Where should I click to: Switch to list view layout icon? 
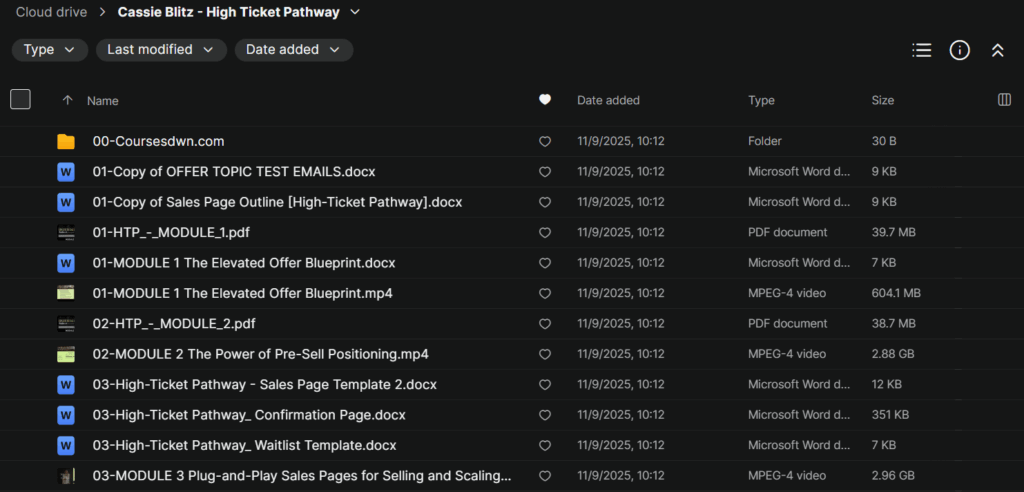click(921, 50)
